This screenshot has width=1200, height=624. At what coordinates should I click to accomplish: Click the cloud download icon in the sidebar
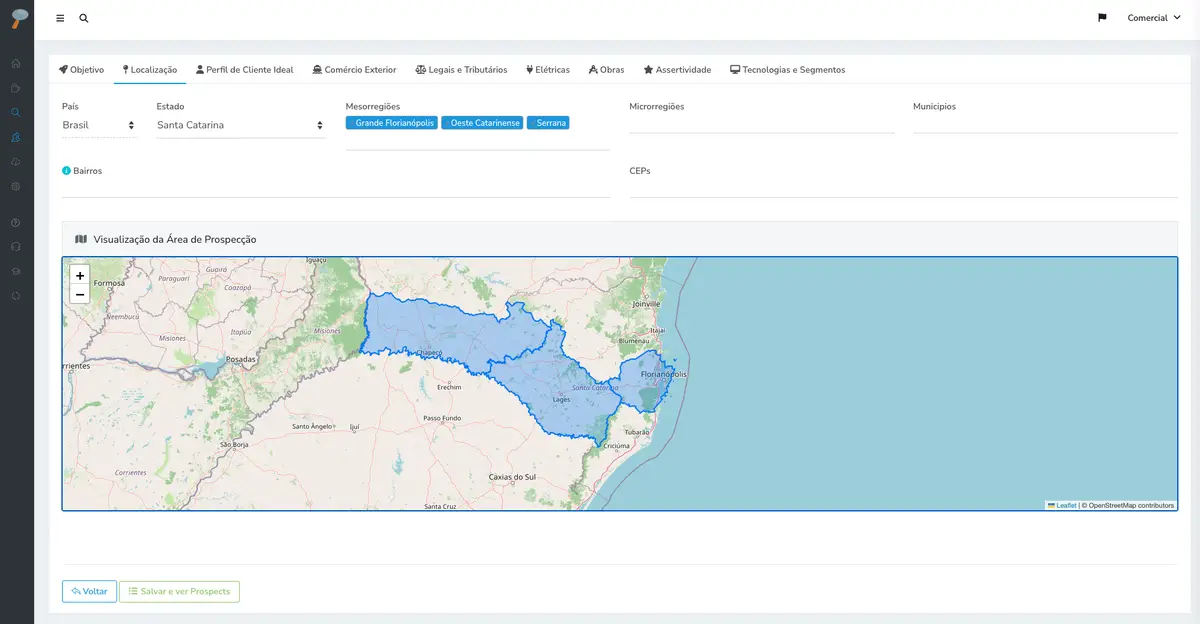point(16,161)
